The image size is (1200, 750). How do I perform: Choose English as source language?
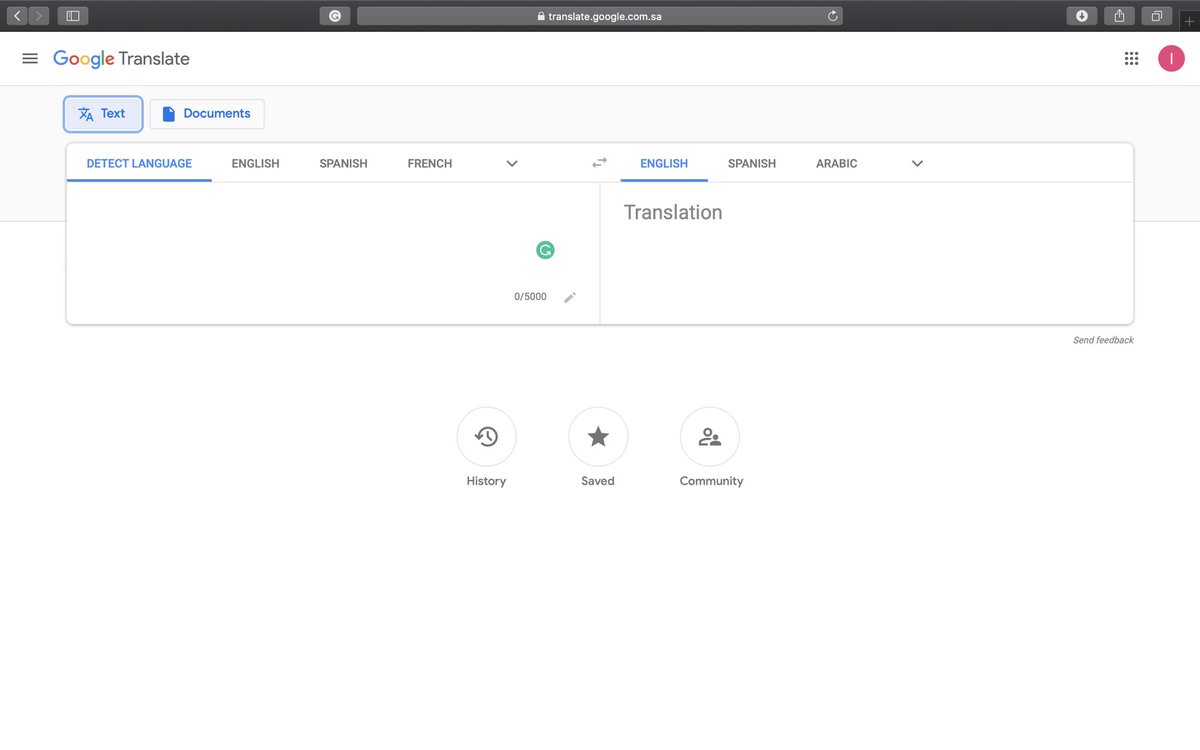[x=255, y=163]
